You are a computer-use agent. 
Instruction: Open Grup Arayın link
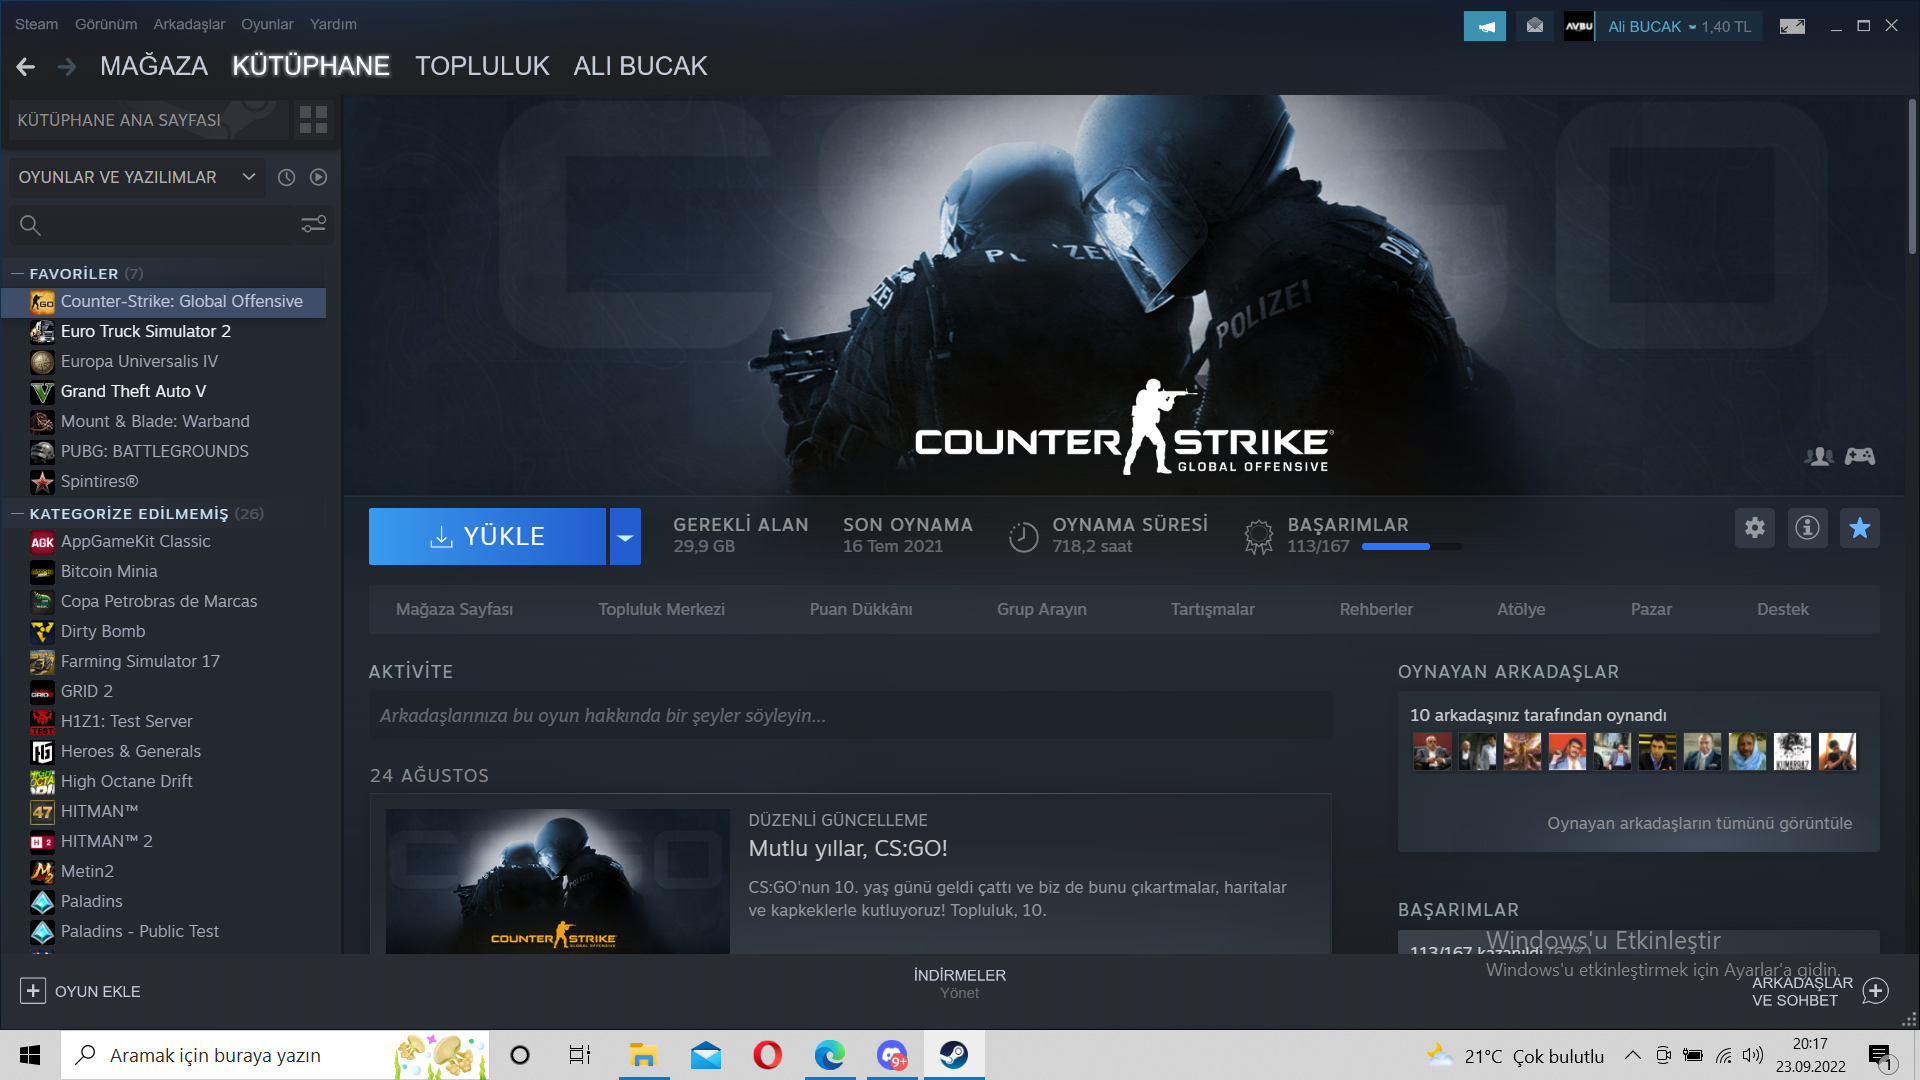(x=1041, y=609)
